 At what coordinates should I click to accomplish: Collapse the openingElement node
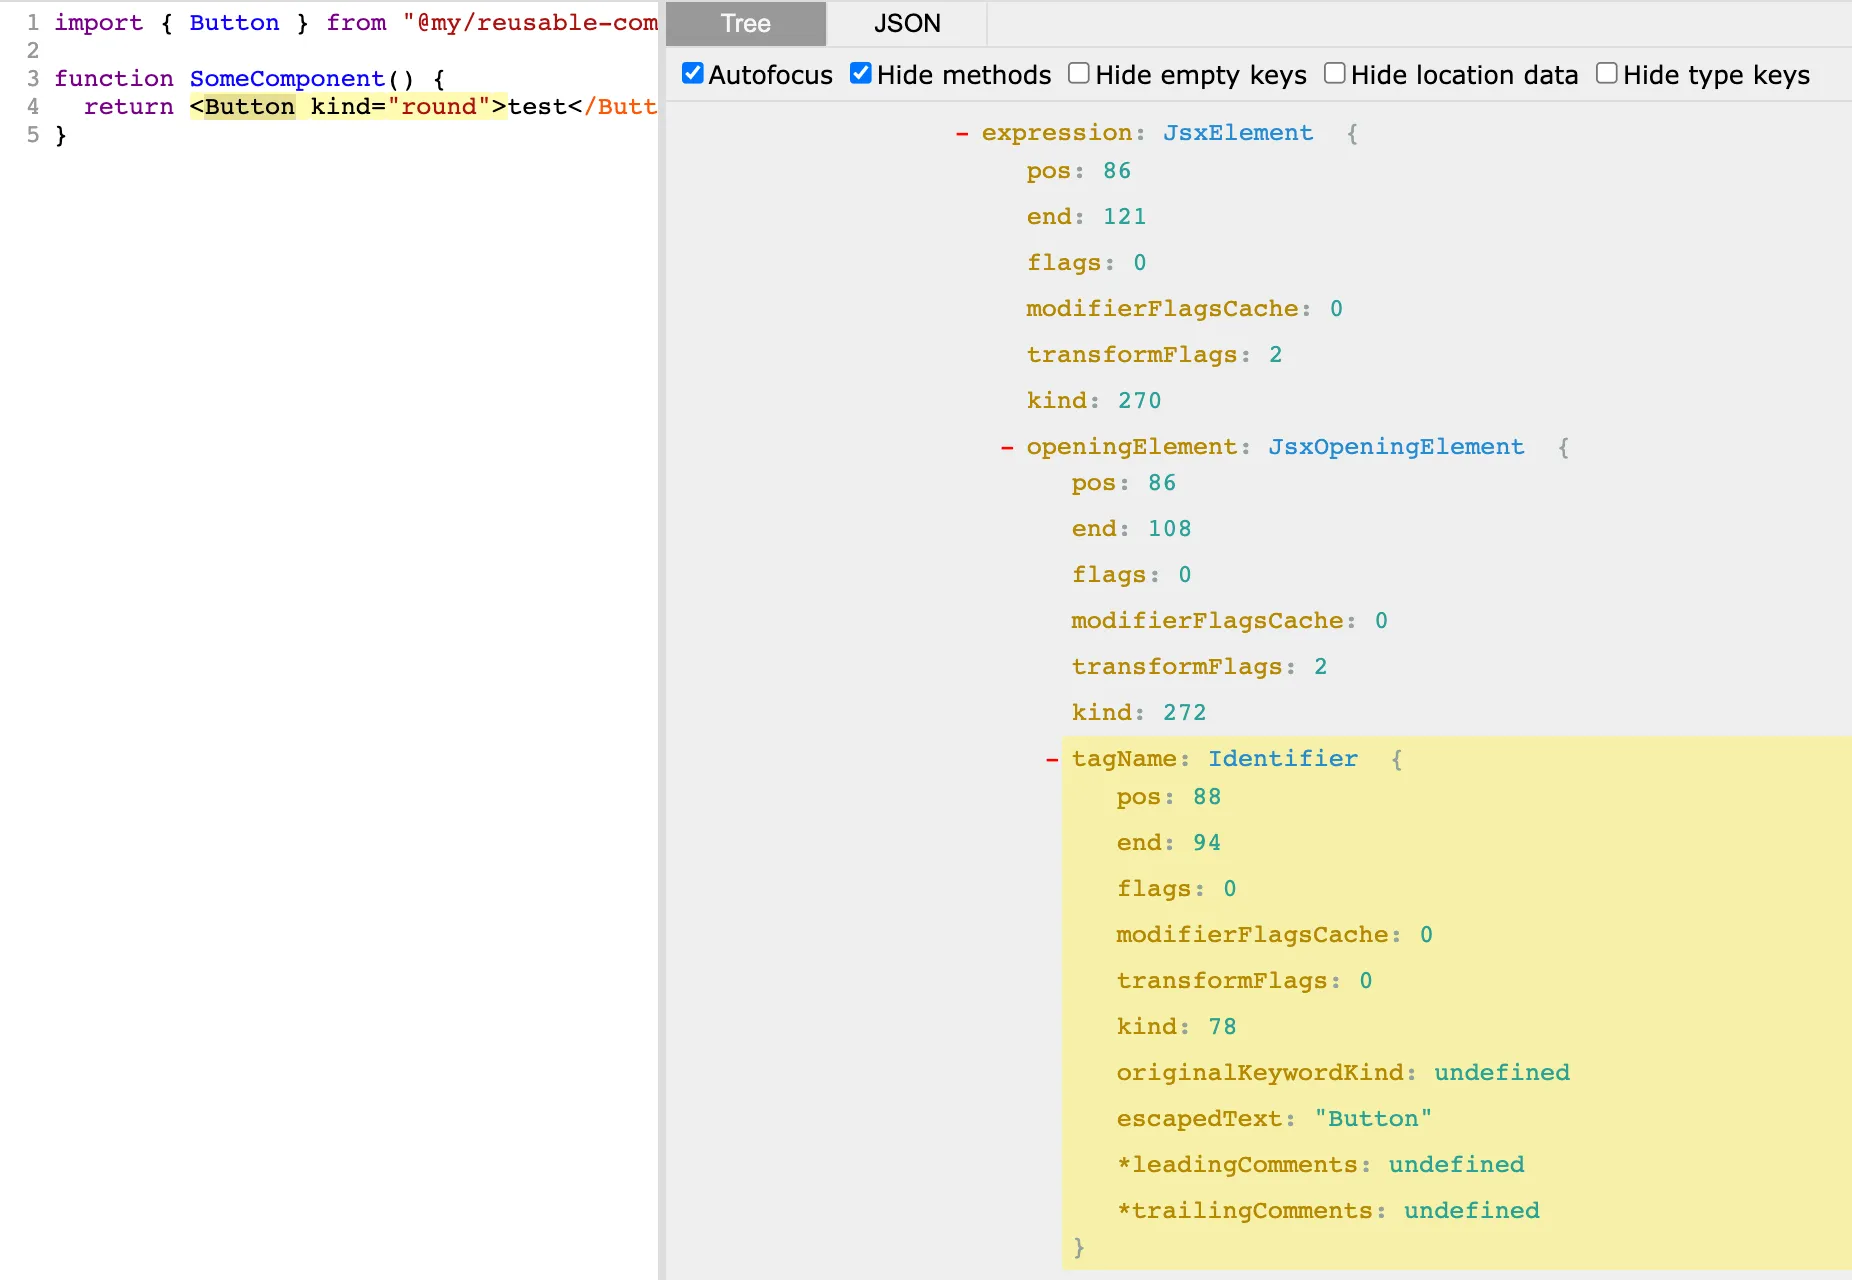(x=1007, y=447)
